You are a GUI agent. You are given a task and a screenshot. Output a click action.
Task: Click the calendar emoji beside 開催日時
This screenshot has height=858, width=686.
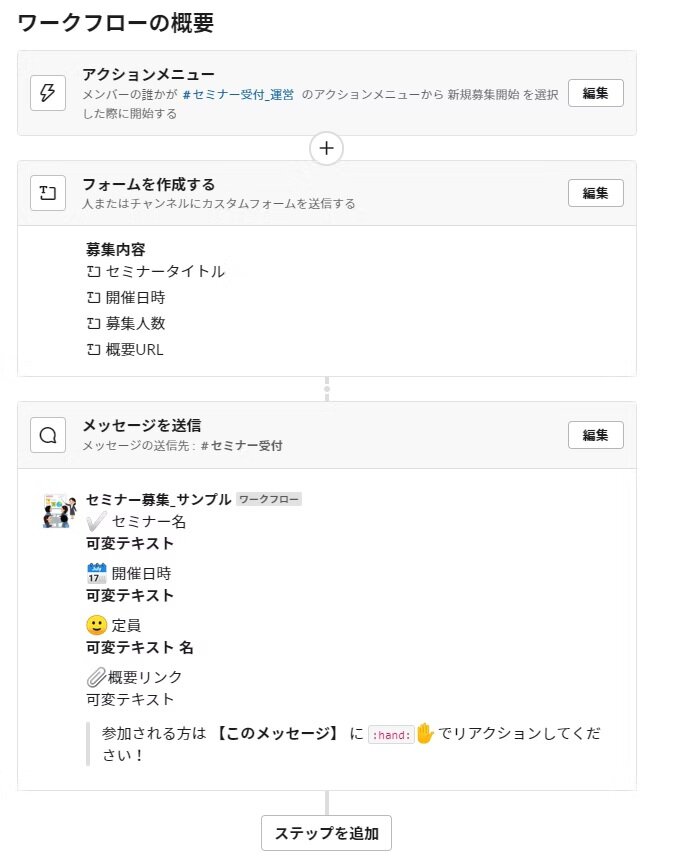tap(97, 573)
